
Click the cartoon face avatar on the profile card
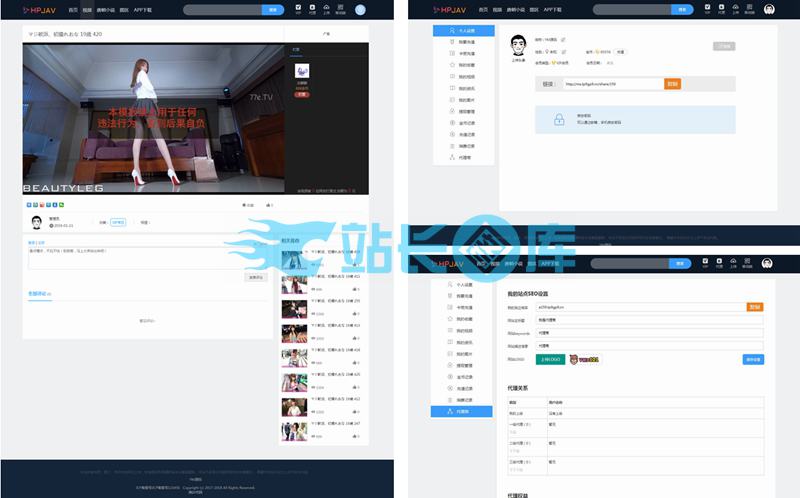coord(519,46)
